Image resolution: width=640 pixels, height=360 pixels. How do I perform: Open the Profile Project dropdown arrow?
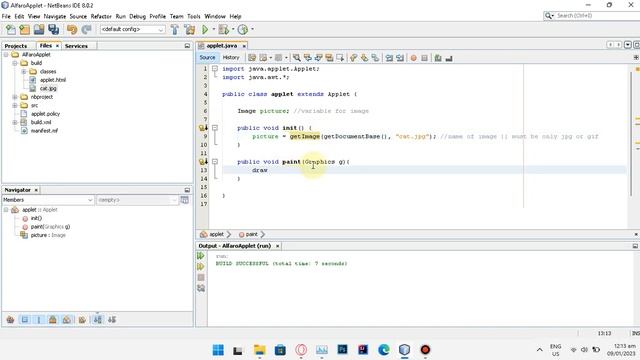click(252, 29)
